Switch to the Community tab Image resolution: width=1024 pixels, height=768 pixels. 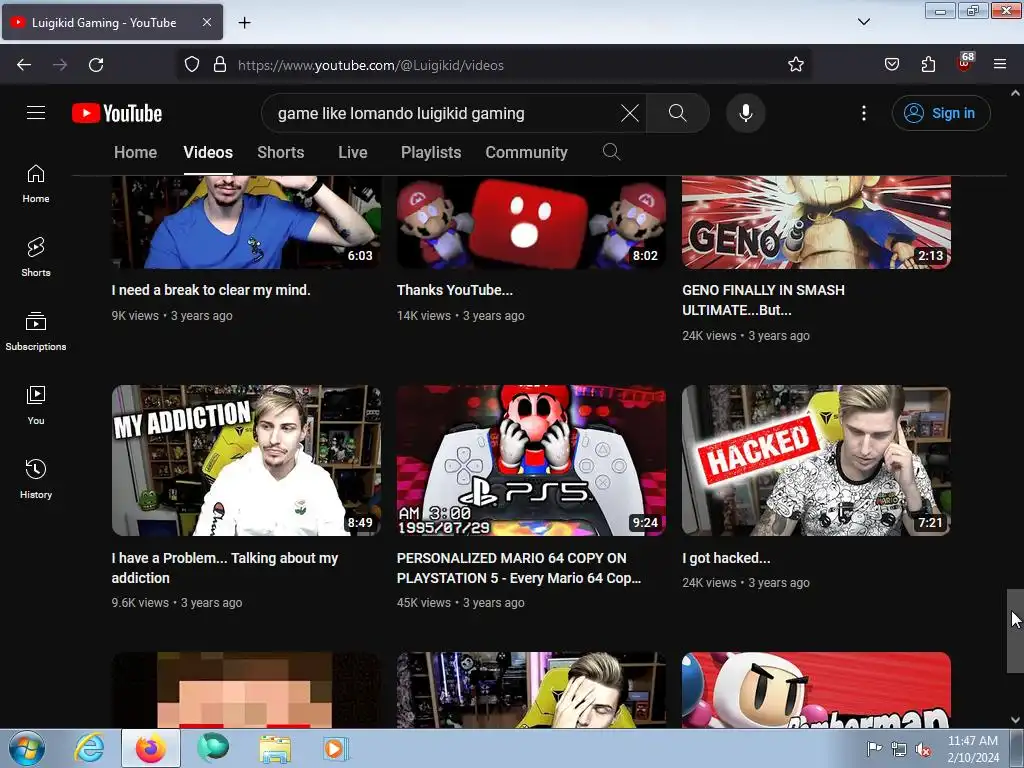(x=526, y=152)
